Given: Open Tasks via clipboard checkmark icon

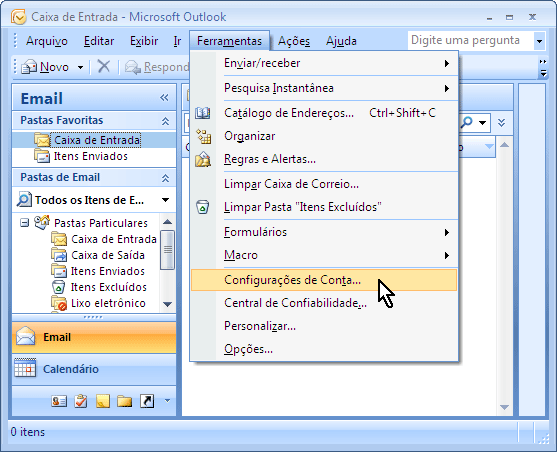Looking at the screenshot, I should 81,402.
